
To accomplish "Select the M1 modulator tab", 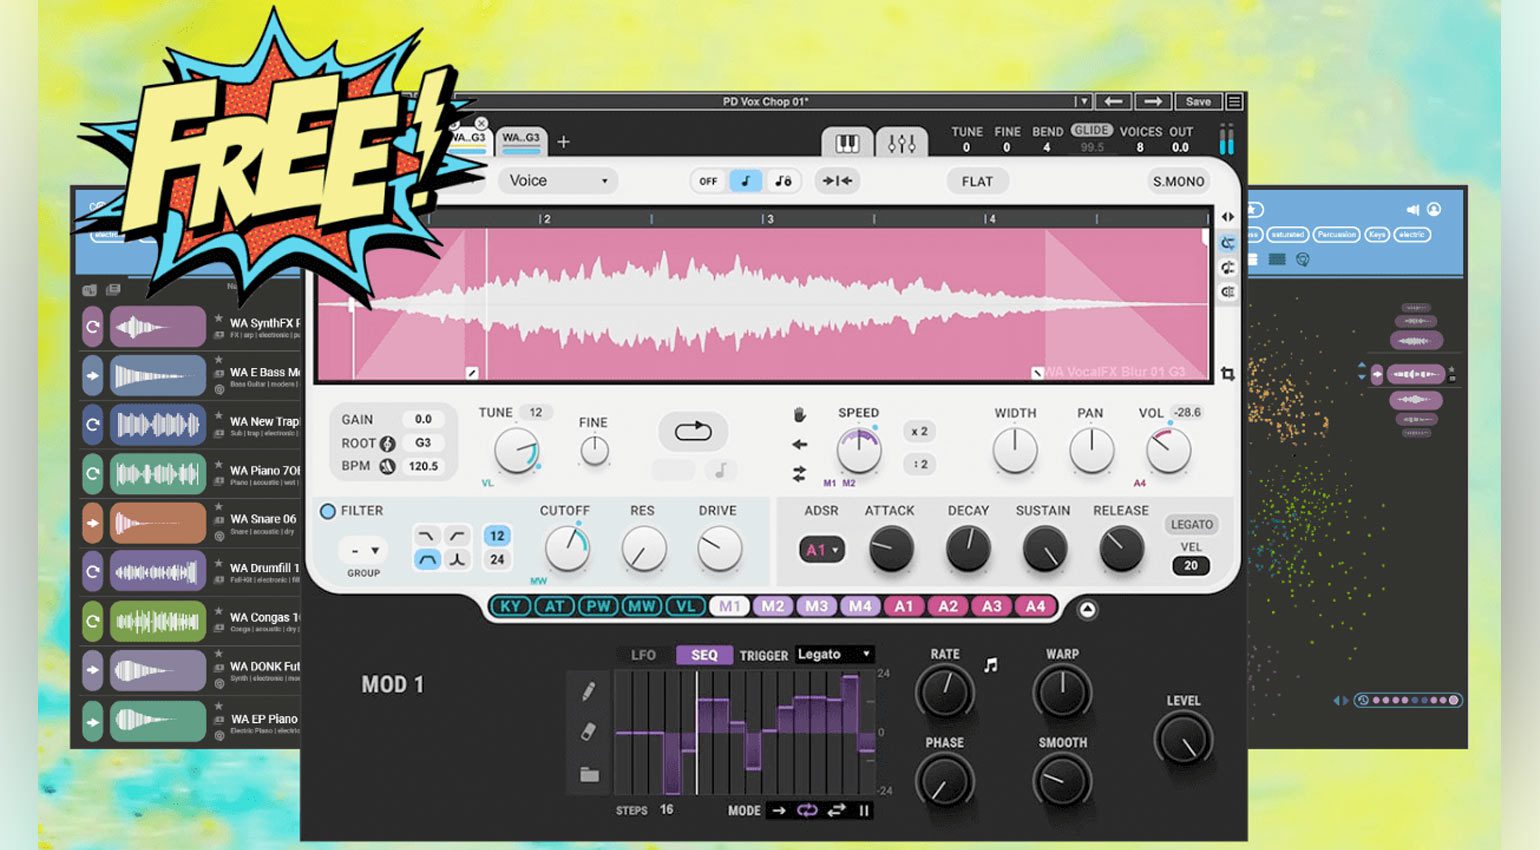I will click(729, 606).
